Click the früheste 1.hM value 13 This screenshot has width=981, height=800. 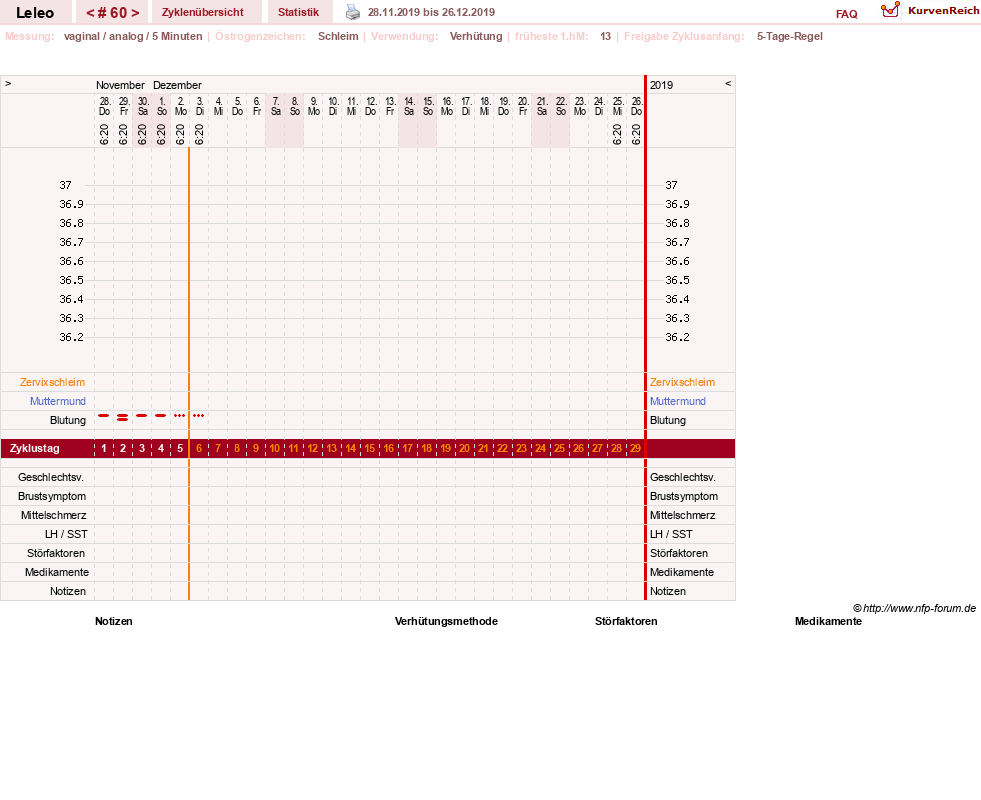click(606, 36)
